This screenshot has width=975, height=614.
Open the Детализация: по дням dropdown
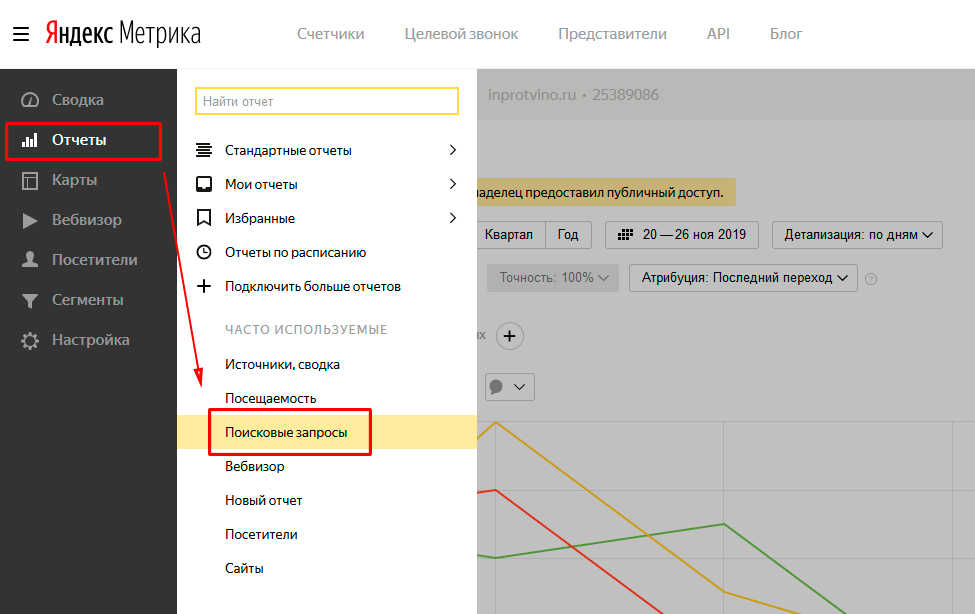tap(857, 235)
